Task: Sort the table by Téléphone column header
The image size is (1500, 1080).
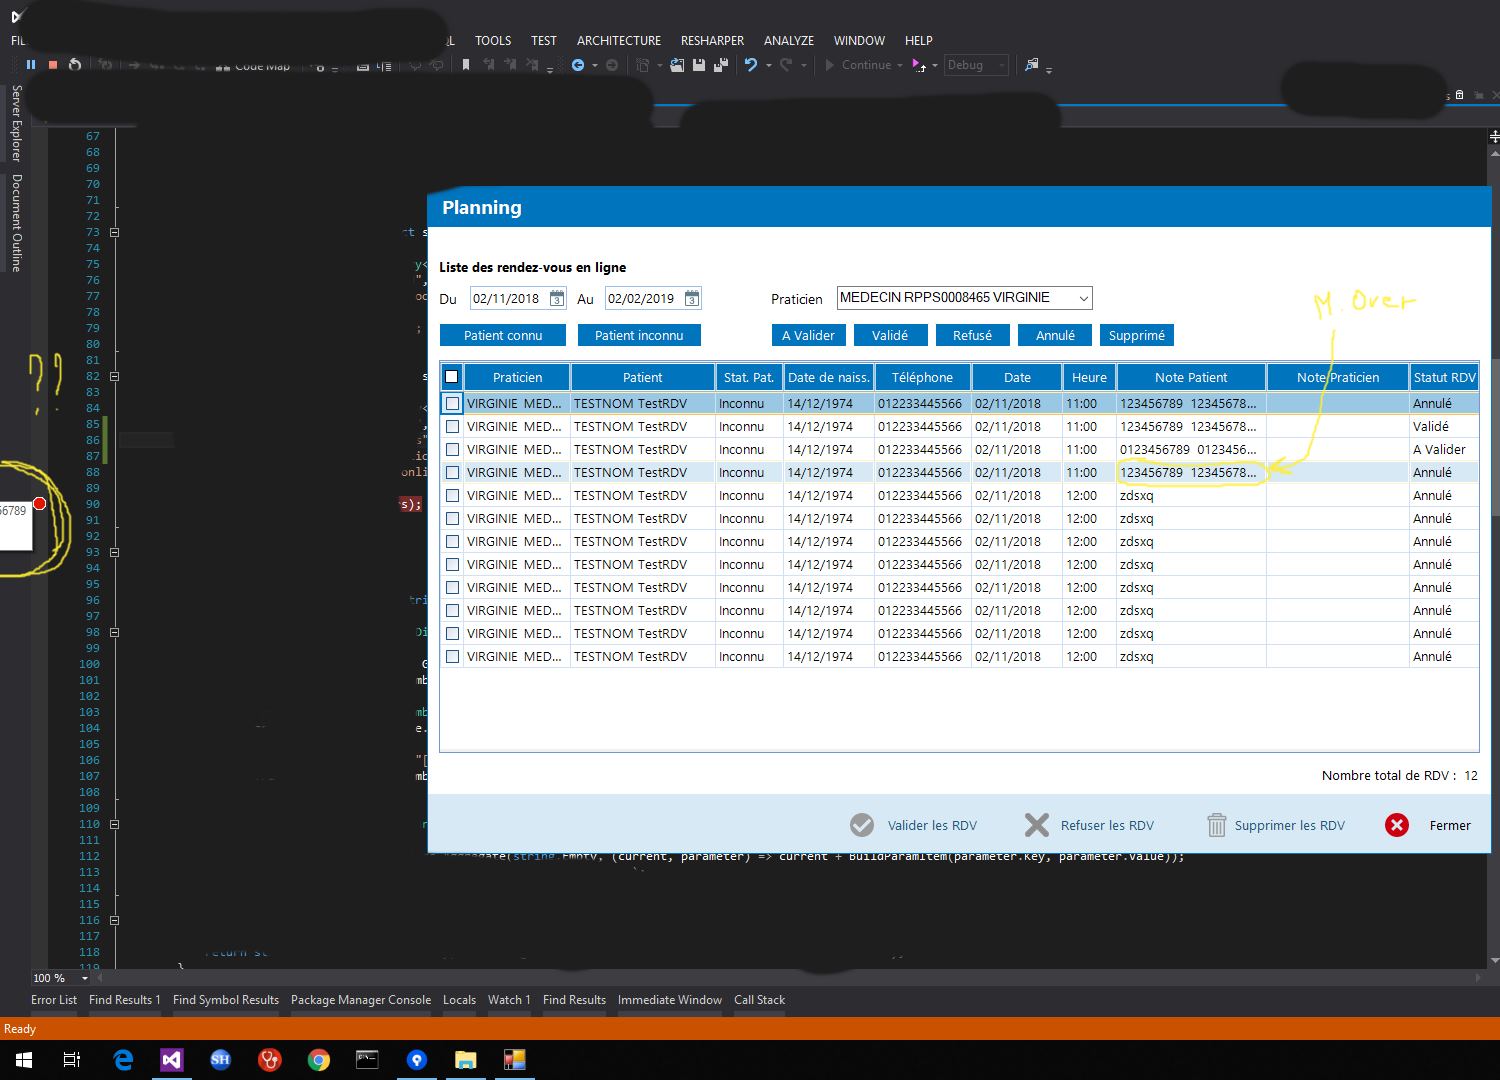Action: tap(922, 377)
